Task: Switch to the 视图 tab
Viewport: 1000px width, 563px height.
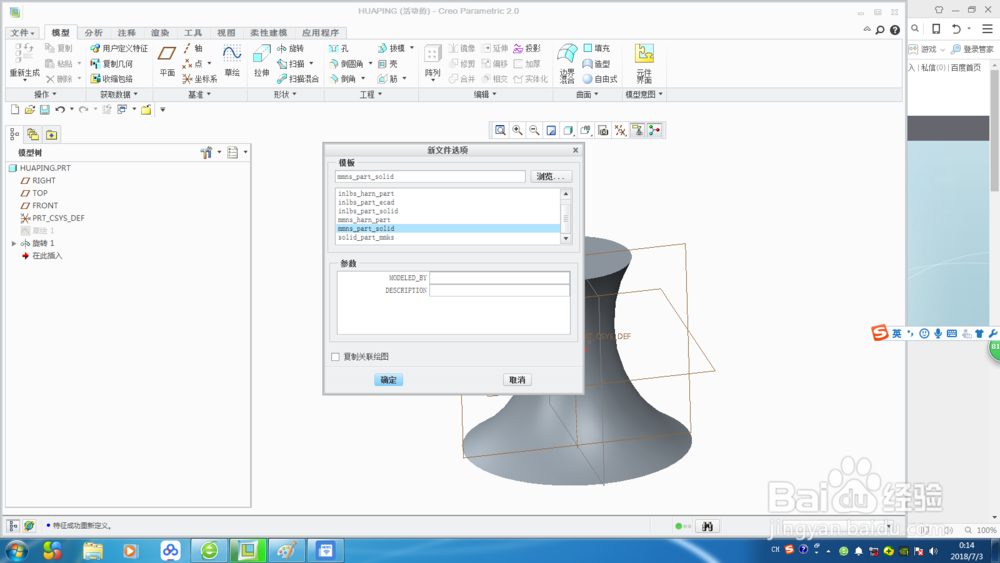Action: point(226,33)
